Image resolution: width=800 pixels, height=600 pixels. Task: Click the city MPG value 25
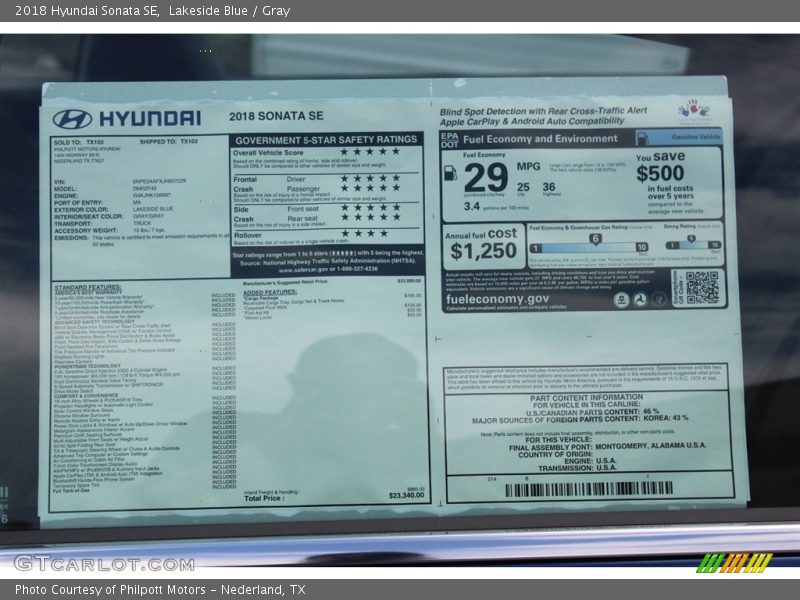(x=523, y=187)
